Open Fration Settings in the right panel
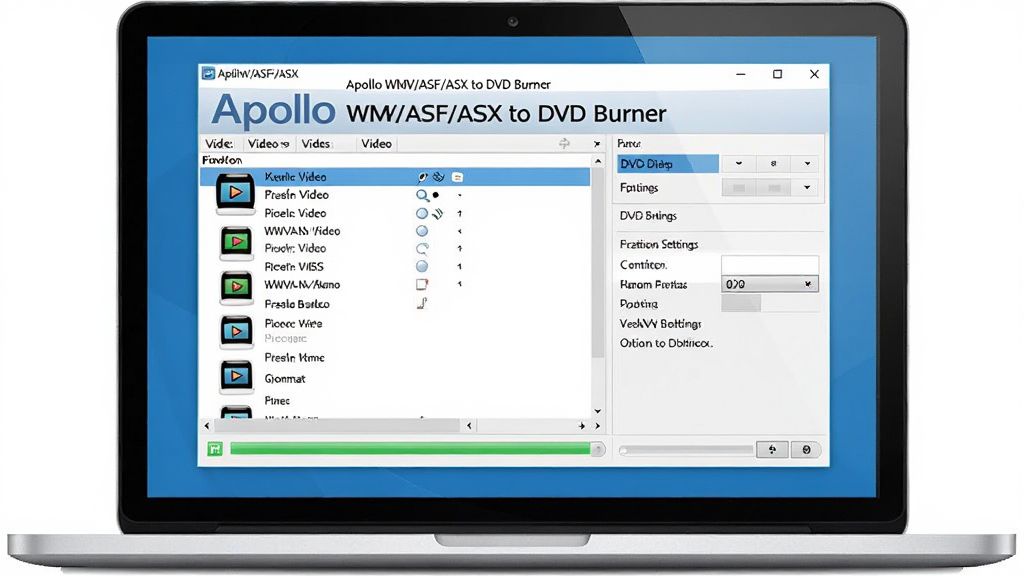Screen dimensions: 1024x576 click(x=659, y=244)
